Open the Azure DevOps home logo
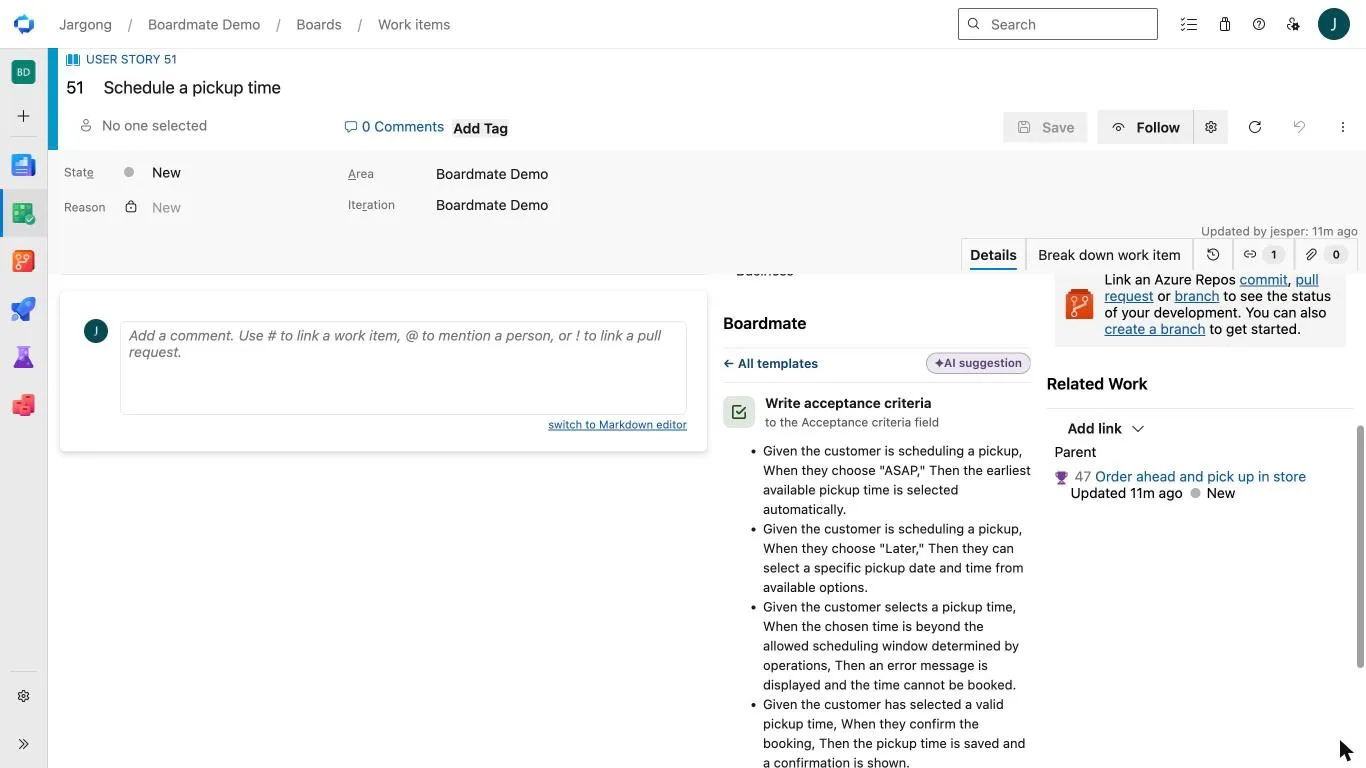The image size is (1366, 768). click(23, 24)
